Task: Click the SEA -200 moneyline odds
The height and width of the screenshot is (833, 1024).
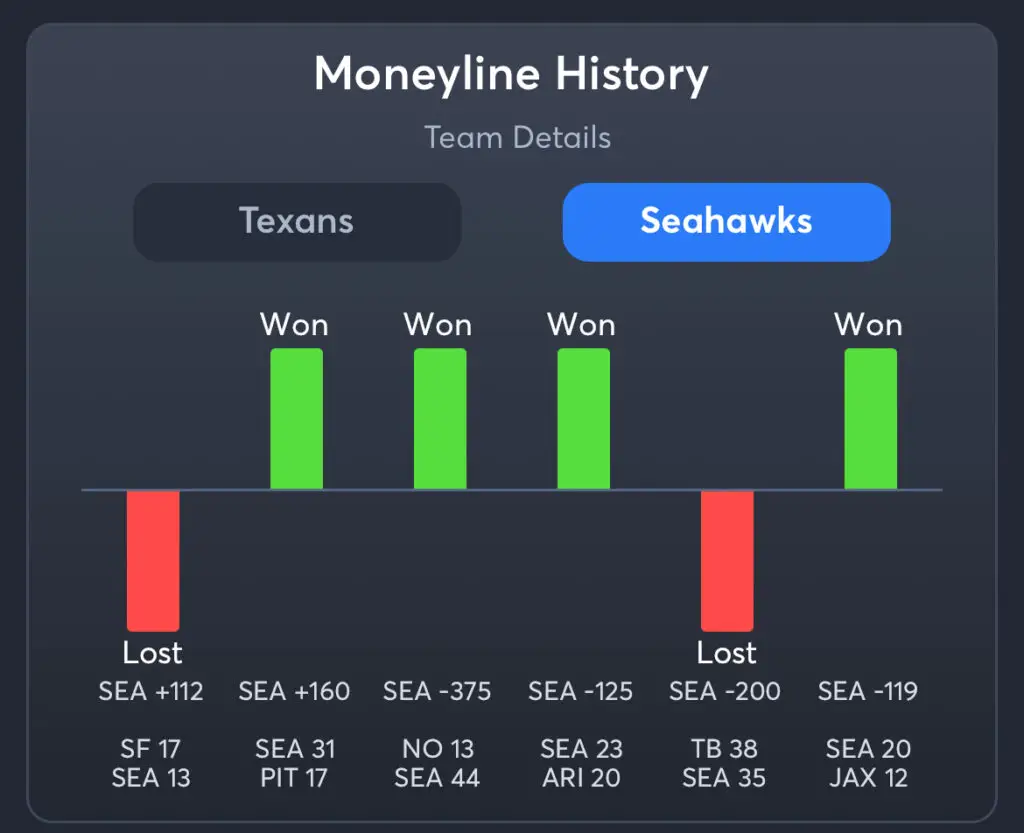Action: 725,691
